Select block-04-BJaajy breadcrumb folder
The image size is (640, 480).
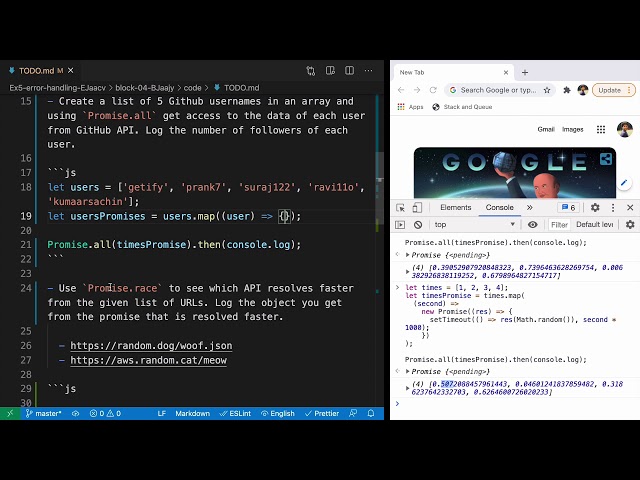[x=144, y=88]
